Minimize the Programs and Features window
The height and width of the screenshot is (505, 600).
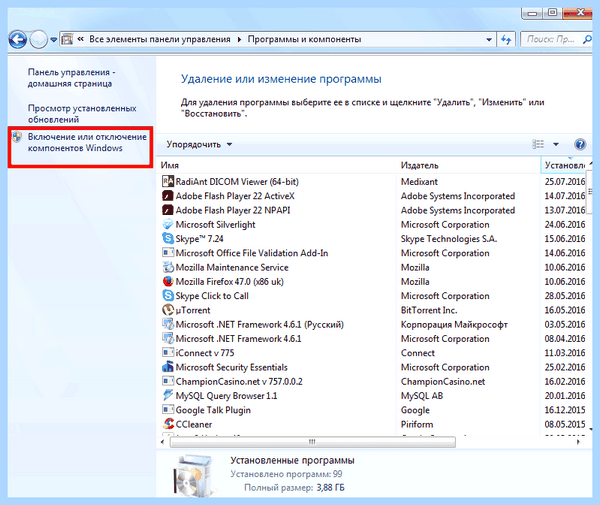click(532, 13)
